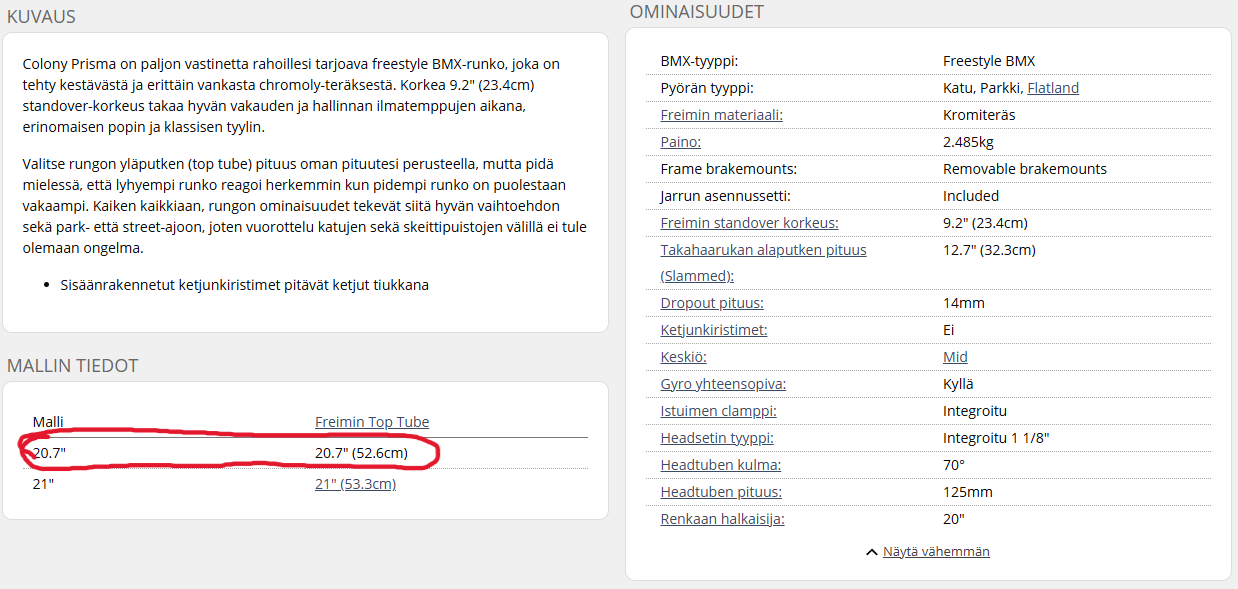Open the Mid bottom bracket link
The image size is (1238, 589).
pos(955,357)
